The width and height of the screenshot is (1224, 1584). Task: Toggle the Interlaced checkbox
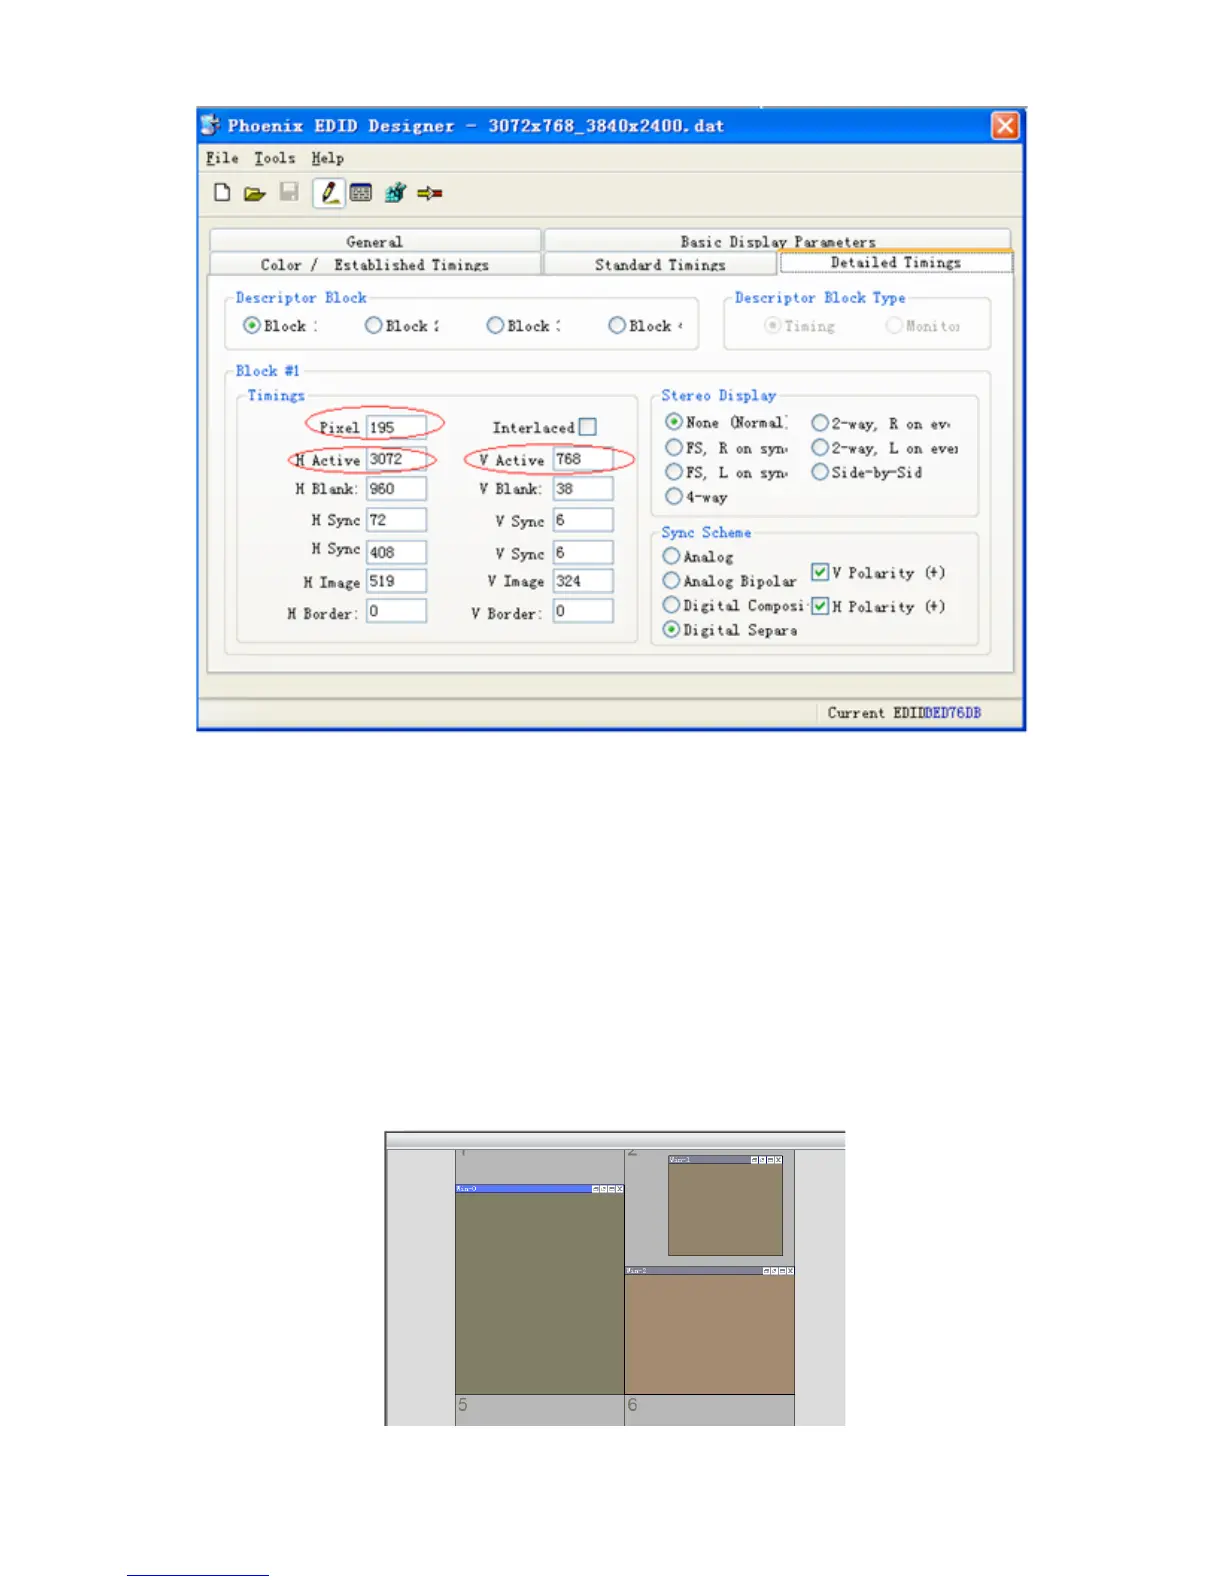pos(588,427)
